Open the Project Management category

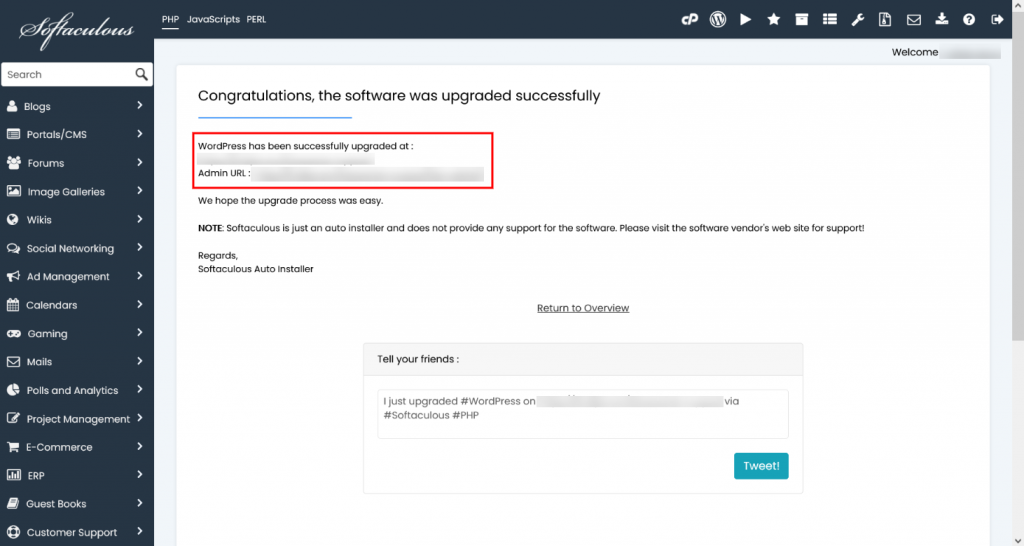click(76, 419)
